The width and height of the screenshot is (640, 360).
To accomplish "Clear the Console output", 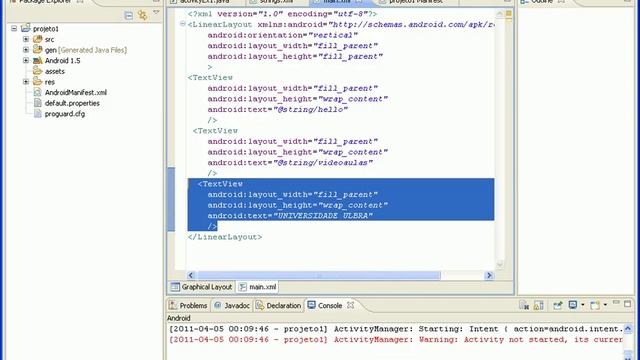I will point(524,305).
